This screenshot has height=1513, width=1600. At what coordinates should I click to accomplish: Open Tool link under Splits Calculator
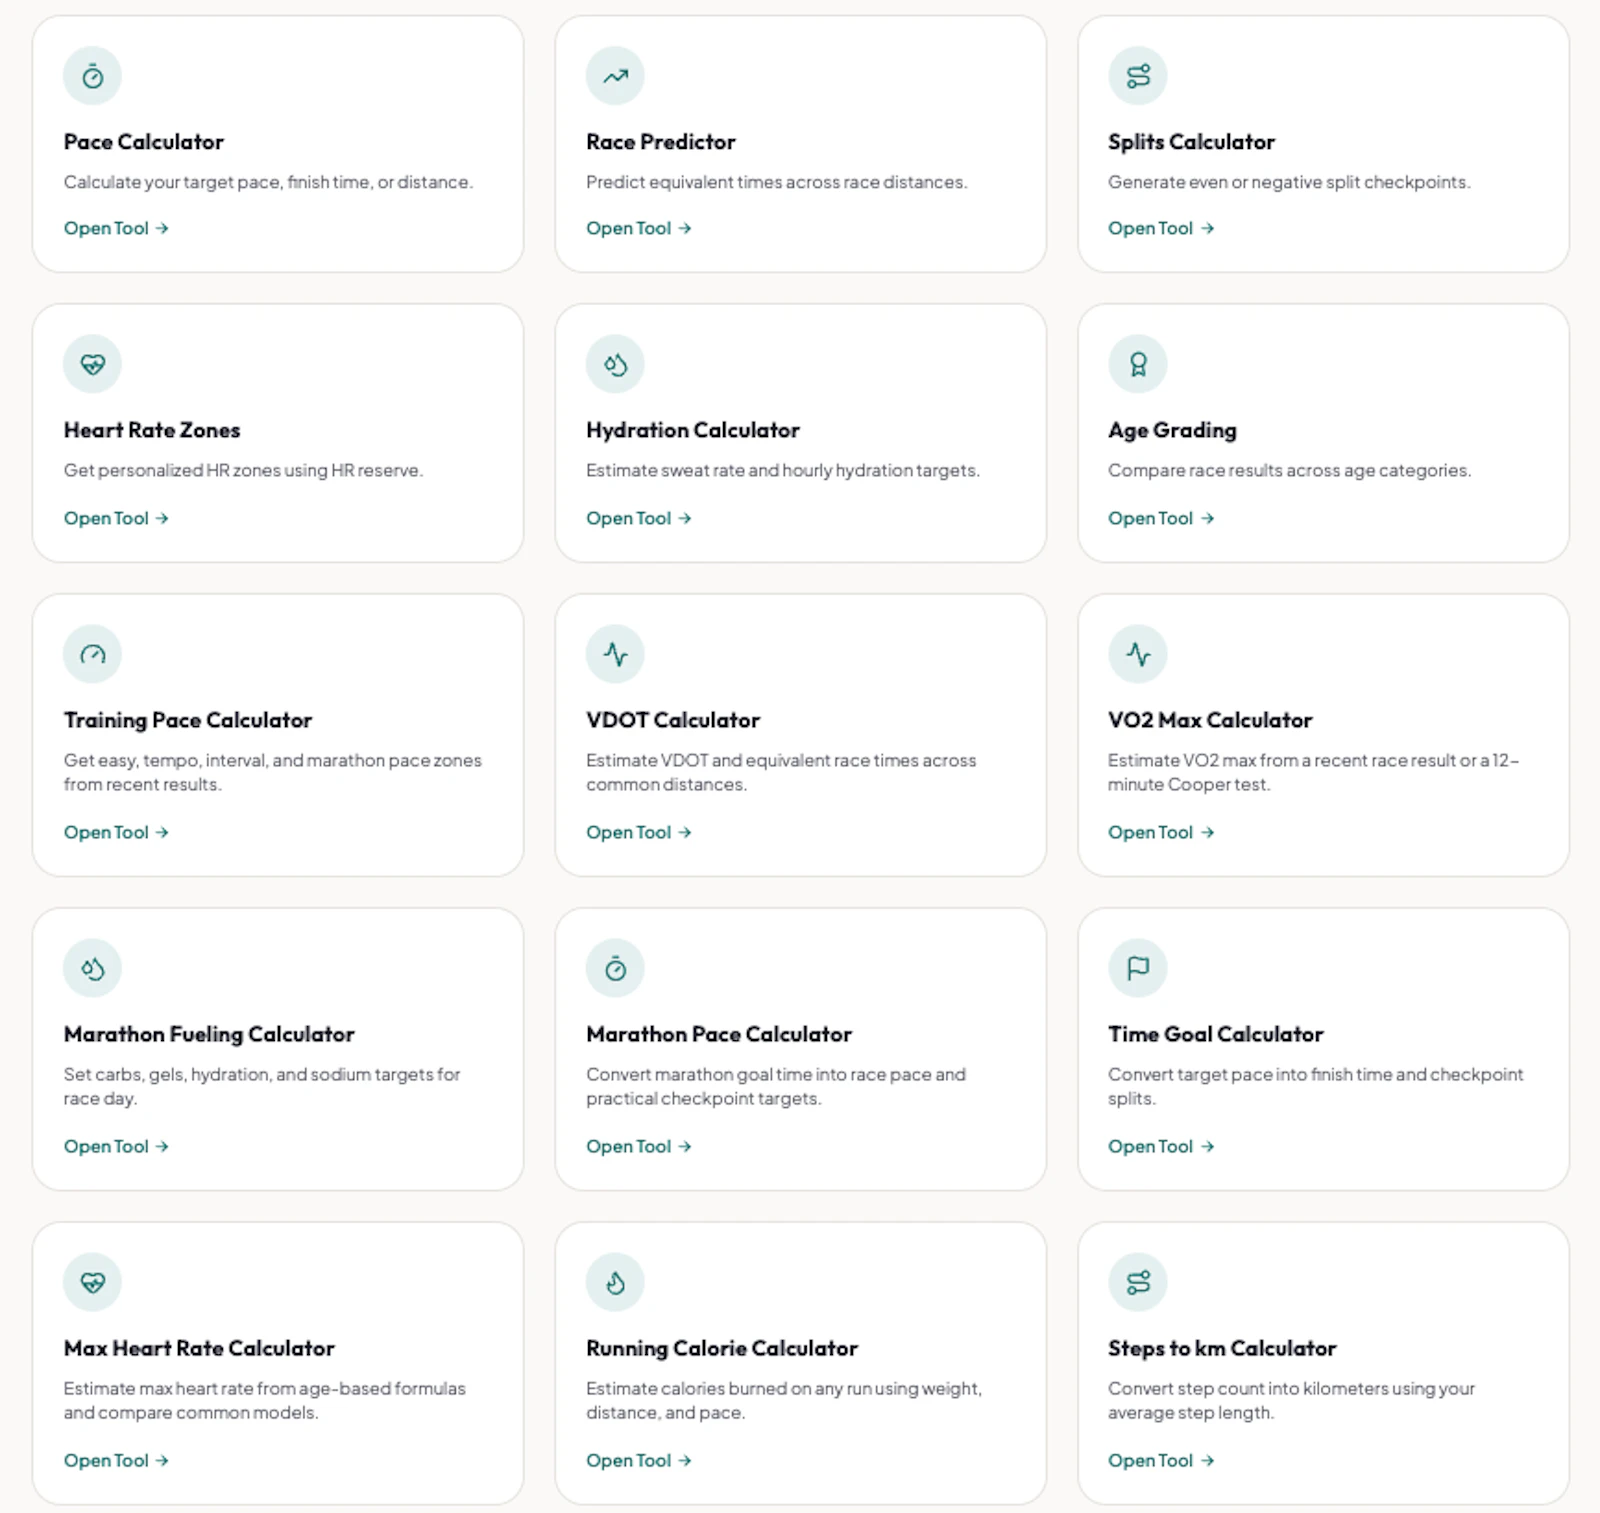pos(1161,228)
